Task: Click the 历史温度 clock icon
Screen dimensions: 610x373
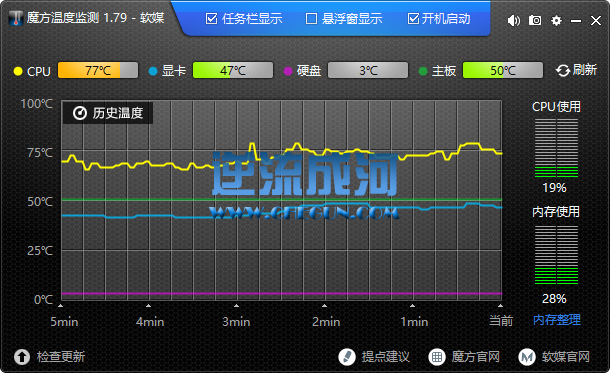Action: point(80,113)
